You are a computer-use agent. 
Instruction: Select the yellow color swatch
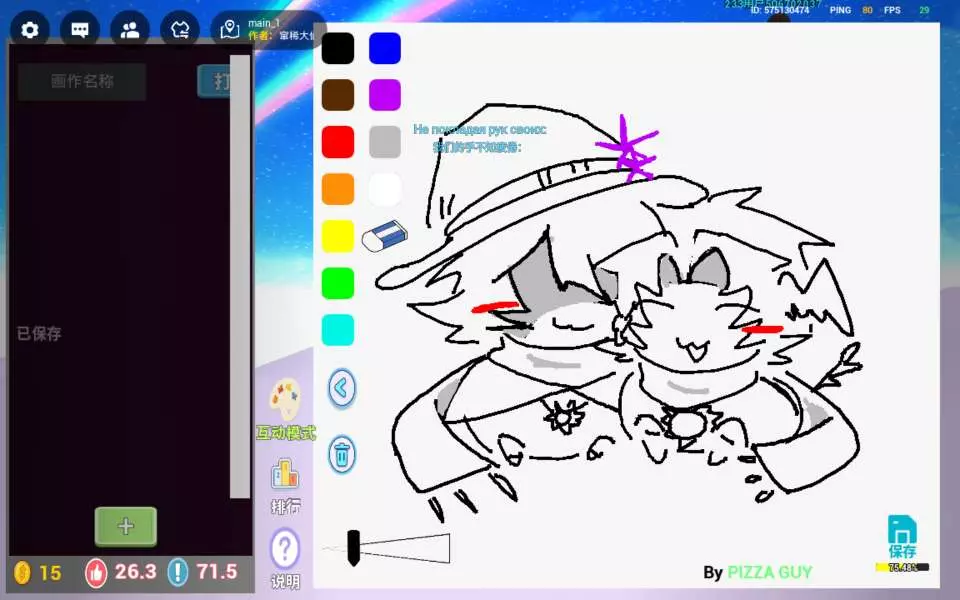coord(338,236)
